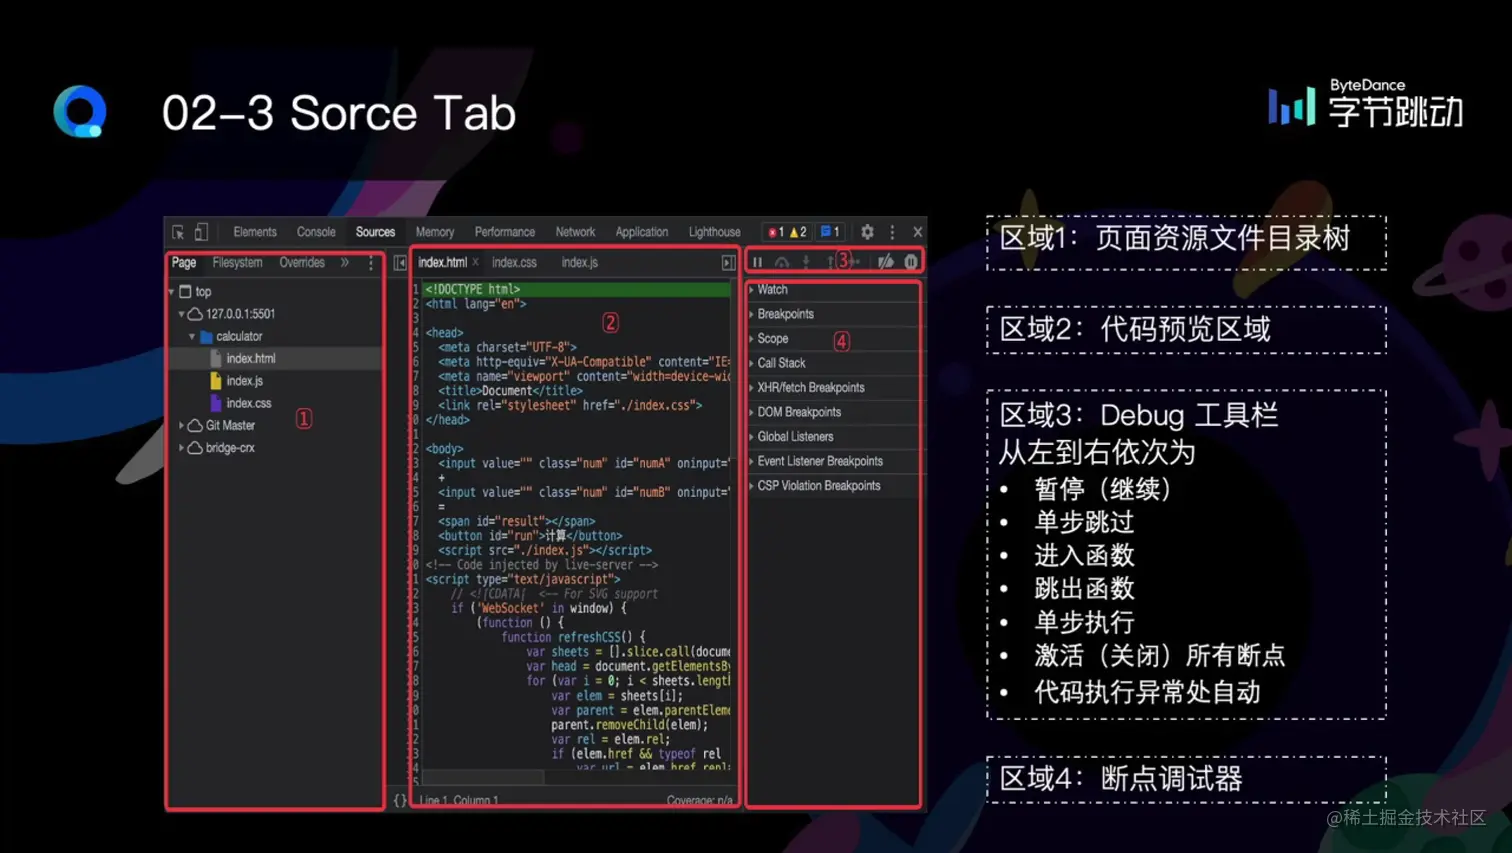The height and width of the screenshot is (853, 1512).
Task: Click the '区域4：断点调试器' description box
Action: (x=1186, y=779)
